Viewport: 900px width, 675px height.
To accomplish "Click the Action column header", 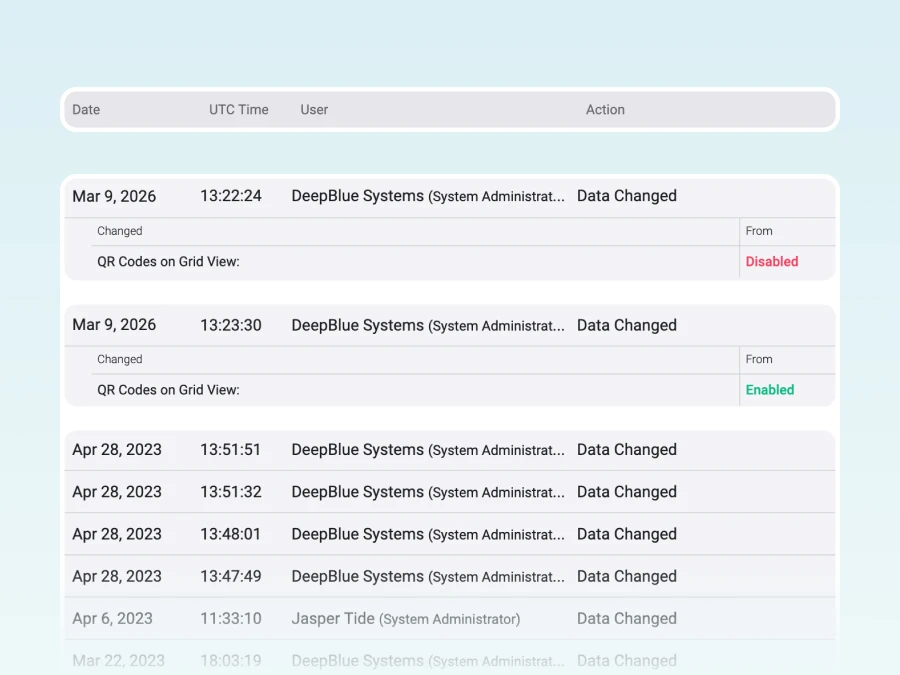I will click(605, 110).
